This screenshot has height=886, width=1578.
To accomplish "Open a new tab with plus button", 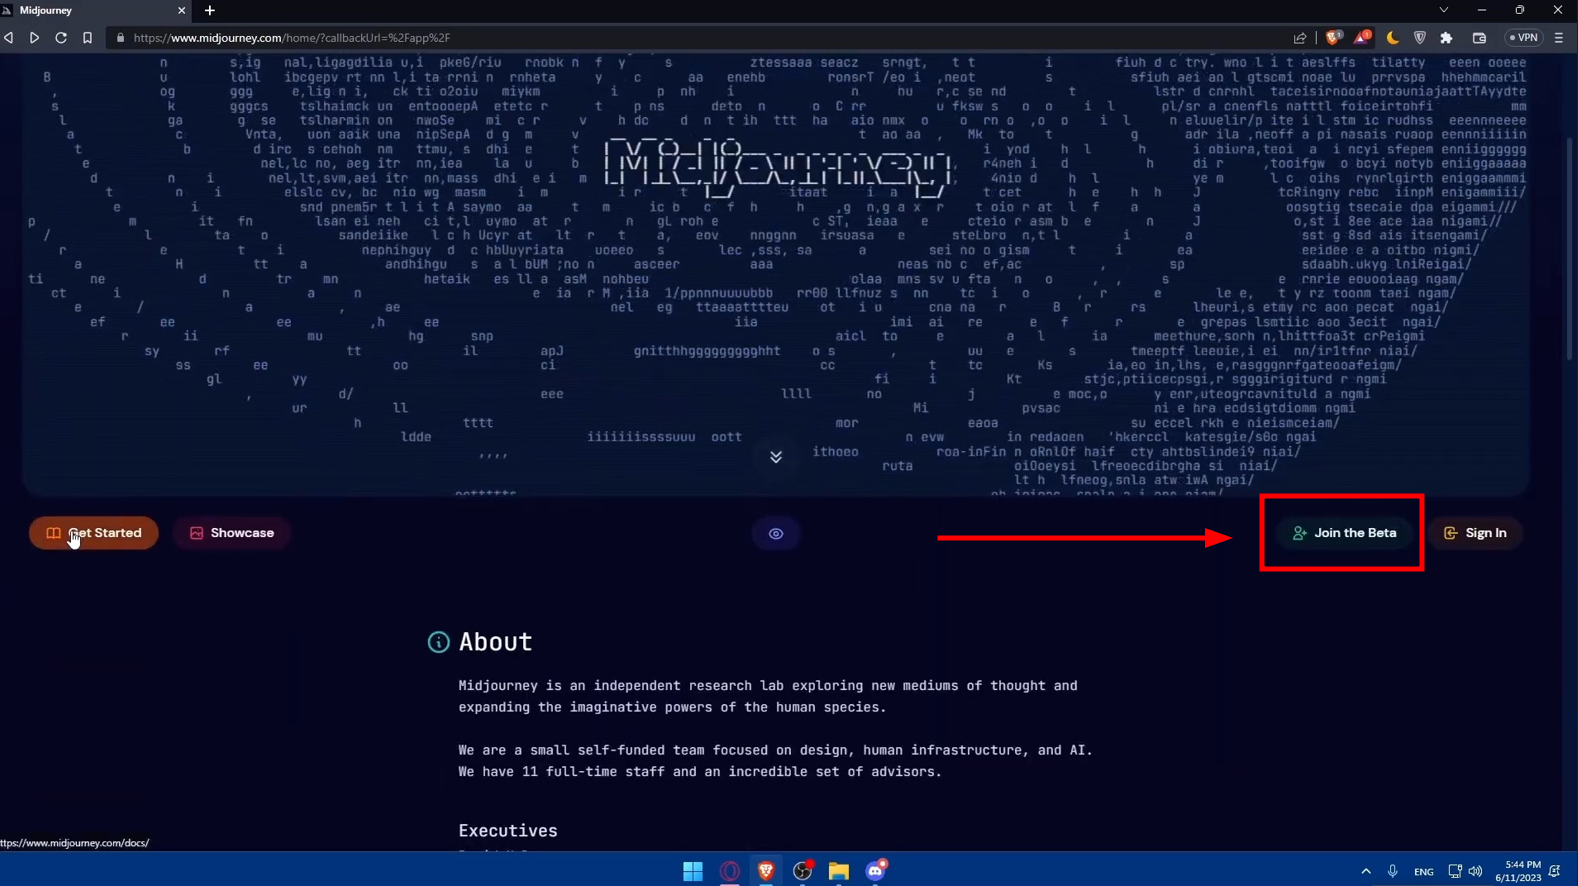I will [210, 10].
